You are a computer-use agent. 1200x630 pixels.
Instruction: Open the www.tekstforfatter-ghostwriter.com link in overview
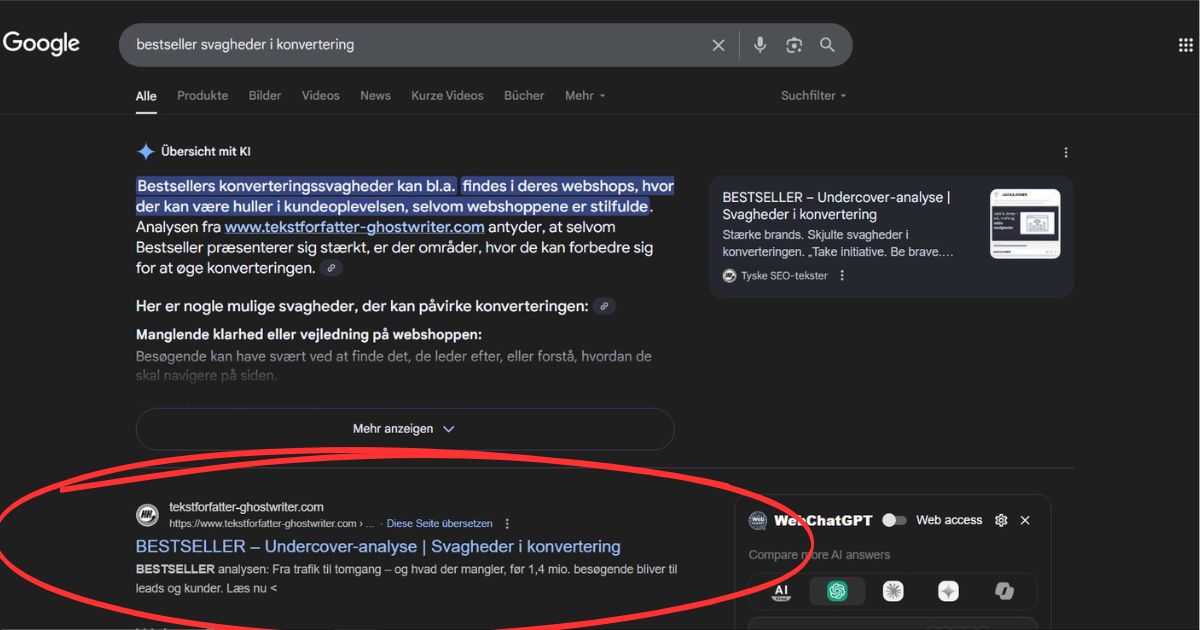pos(354,227)
